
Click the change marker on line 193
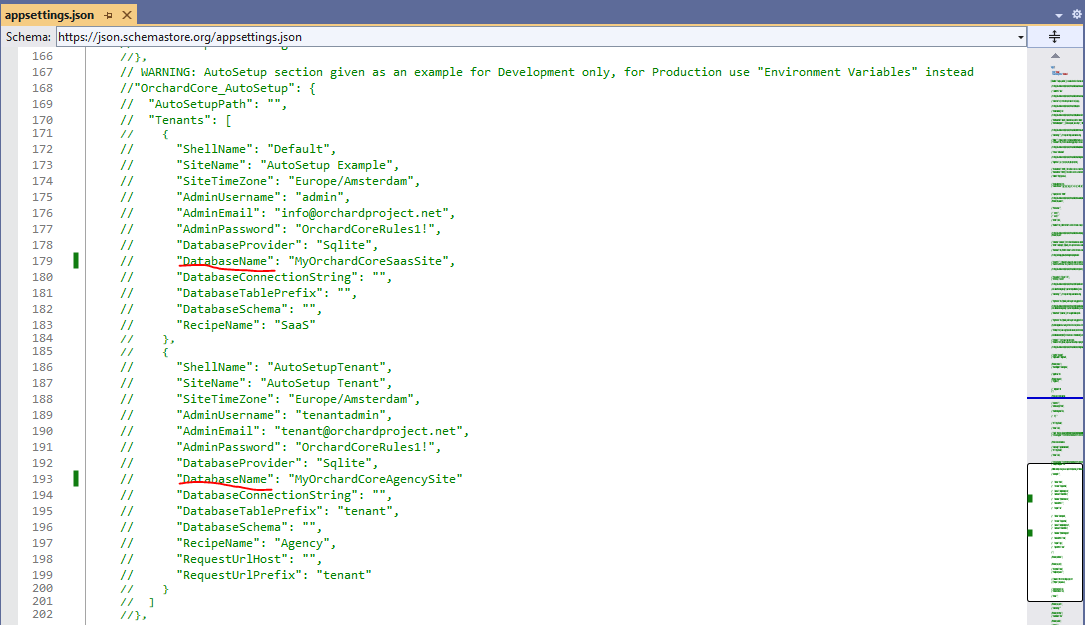tap(76, 479)
